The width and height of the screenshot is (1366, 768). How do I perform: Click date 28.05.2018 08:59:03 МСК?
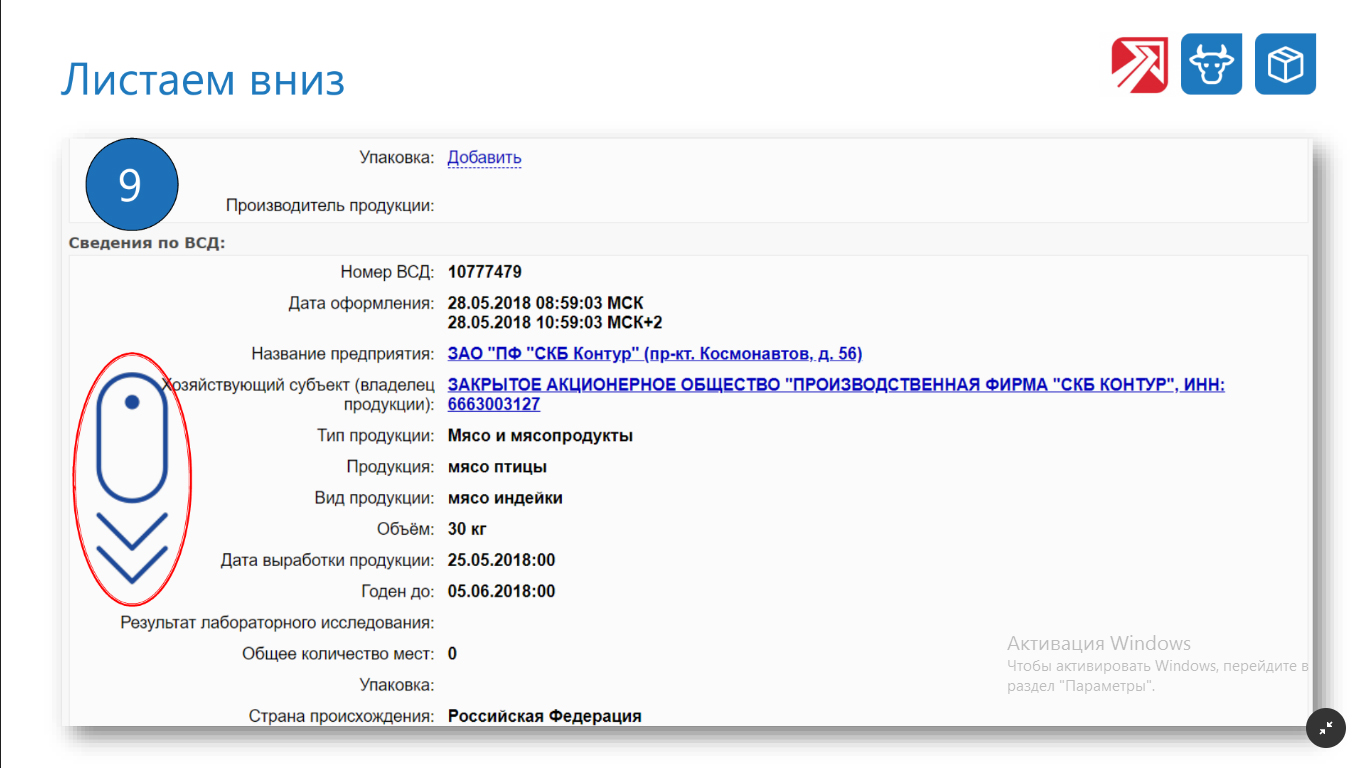(x=546, y=303)
